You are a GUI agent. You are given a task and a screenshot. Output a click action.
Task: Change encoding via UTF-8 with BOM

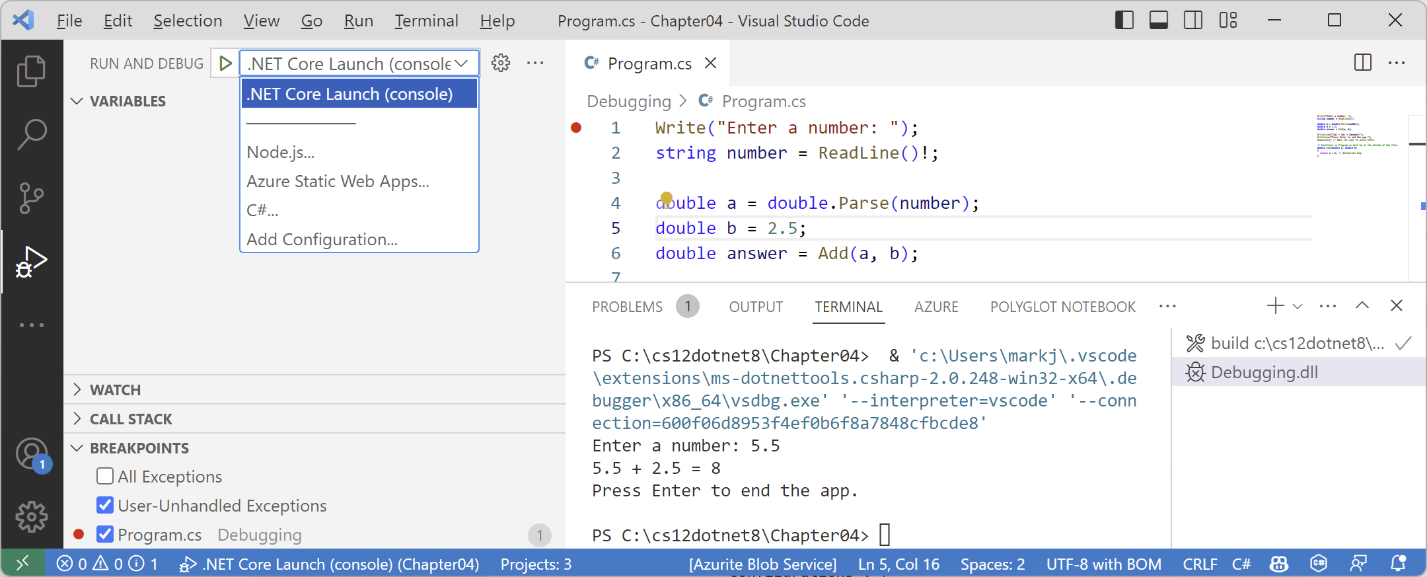click(x=1104, y=564)
